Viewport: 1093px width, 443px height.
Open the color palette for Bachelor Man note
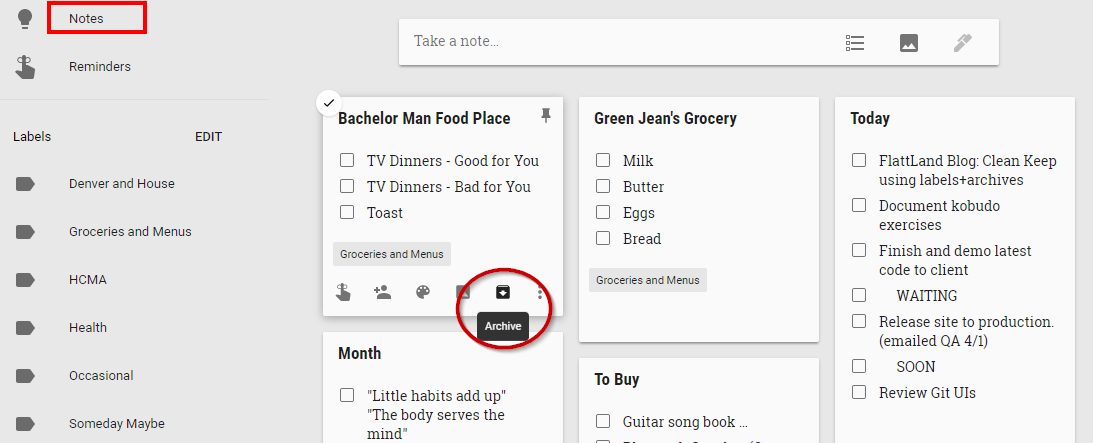click(423, 293)
